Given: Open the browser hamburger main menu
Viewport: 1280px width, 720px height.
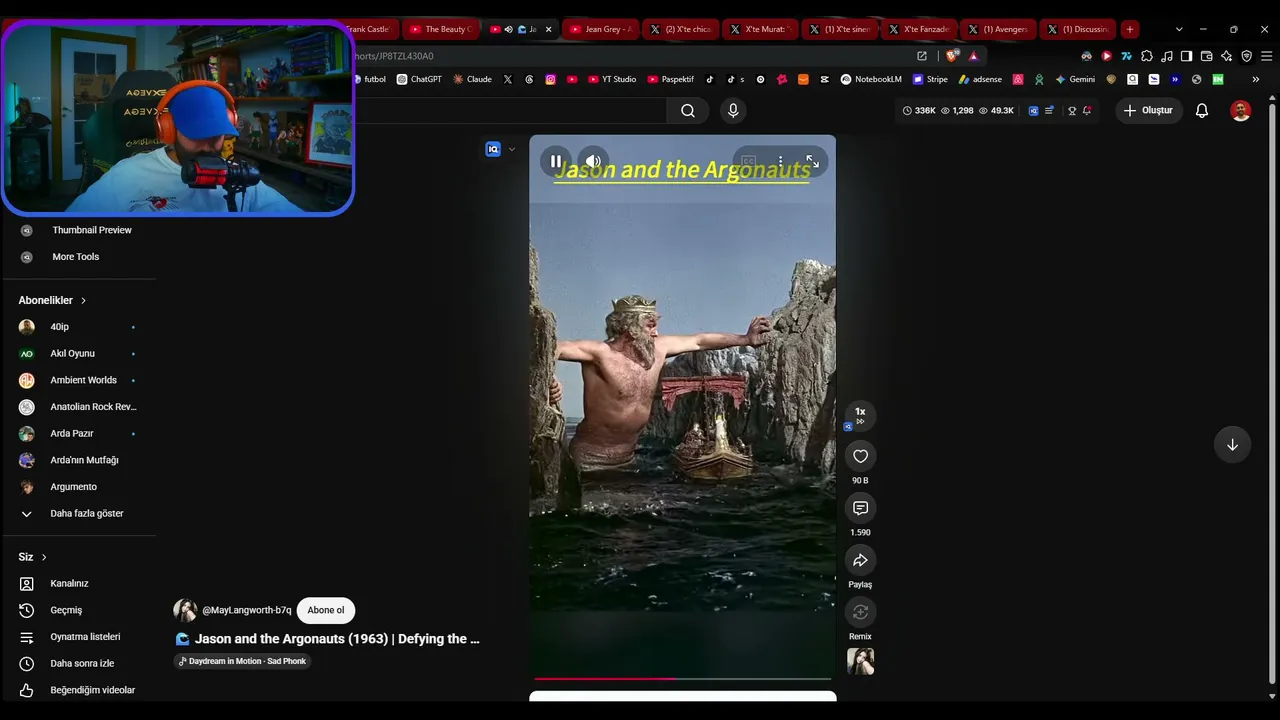Looking at the screenshot, I should (x=1266, y=56).
